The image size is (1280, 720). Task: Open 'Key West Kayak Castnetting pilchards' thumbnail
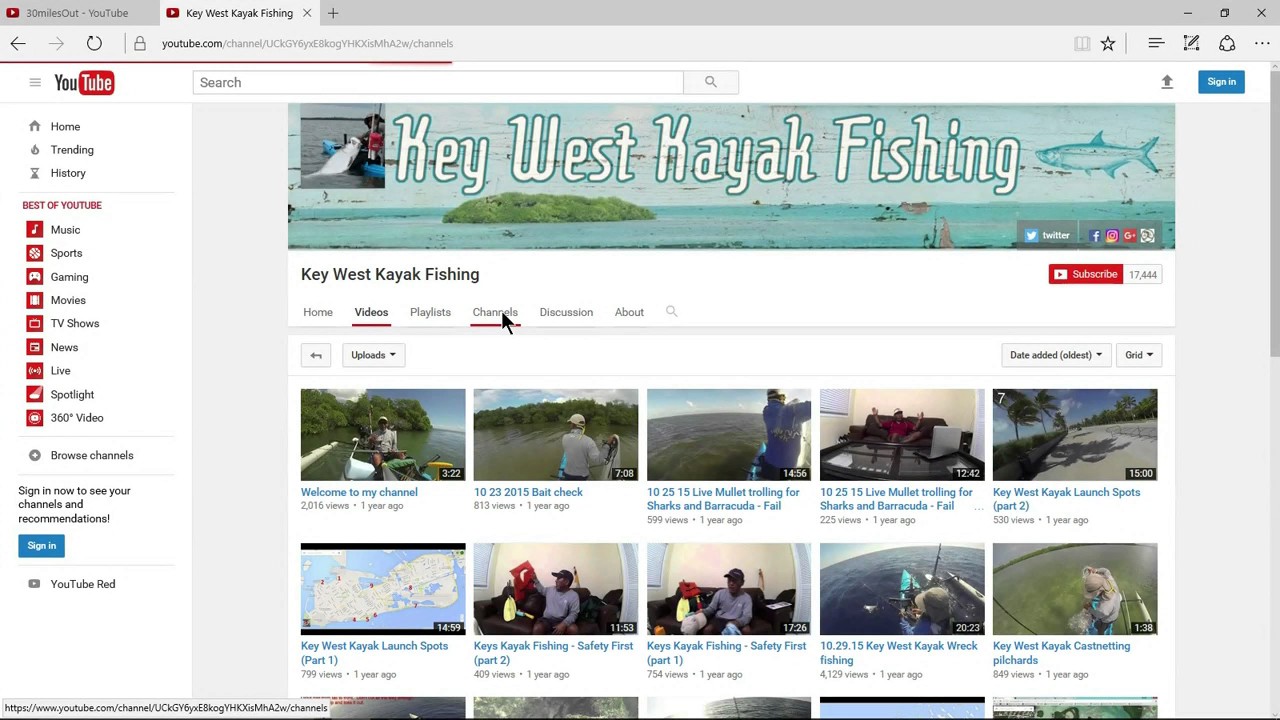point(1075,589)
